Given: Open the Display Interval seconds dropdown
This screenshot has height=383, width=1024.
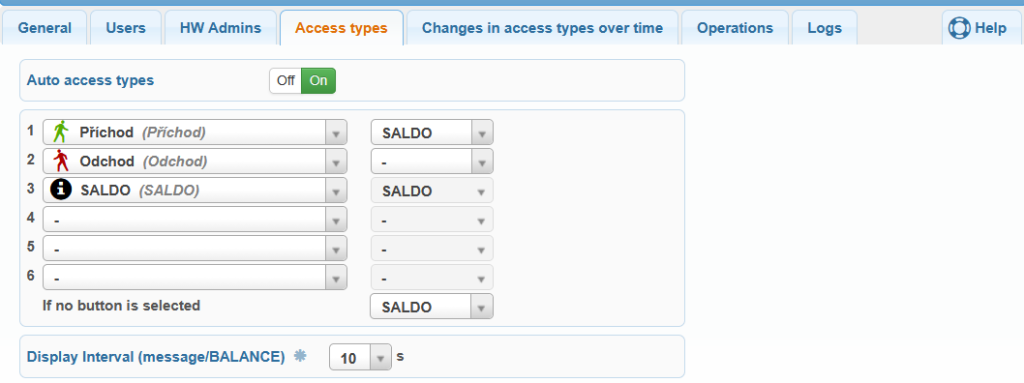Looking at the screenshot, I should coord(360,358).
